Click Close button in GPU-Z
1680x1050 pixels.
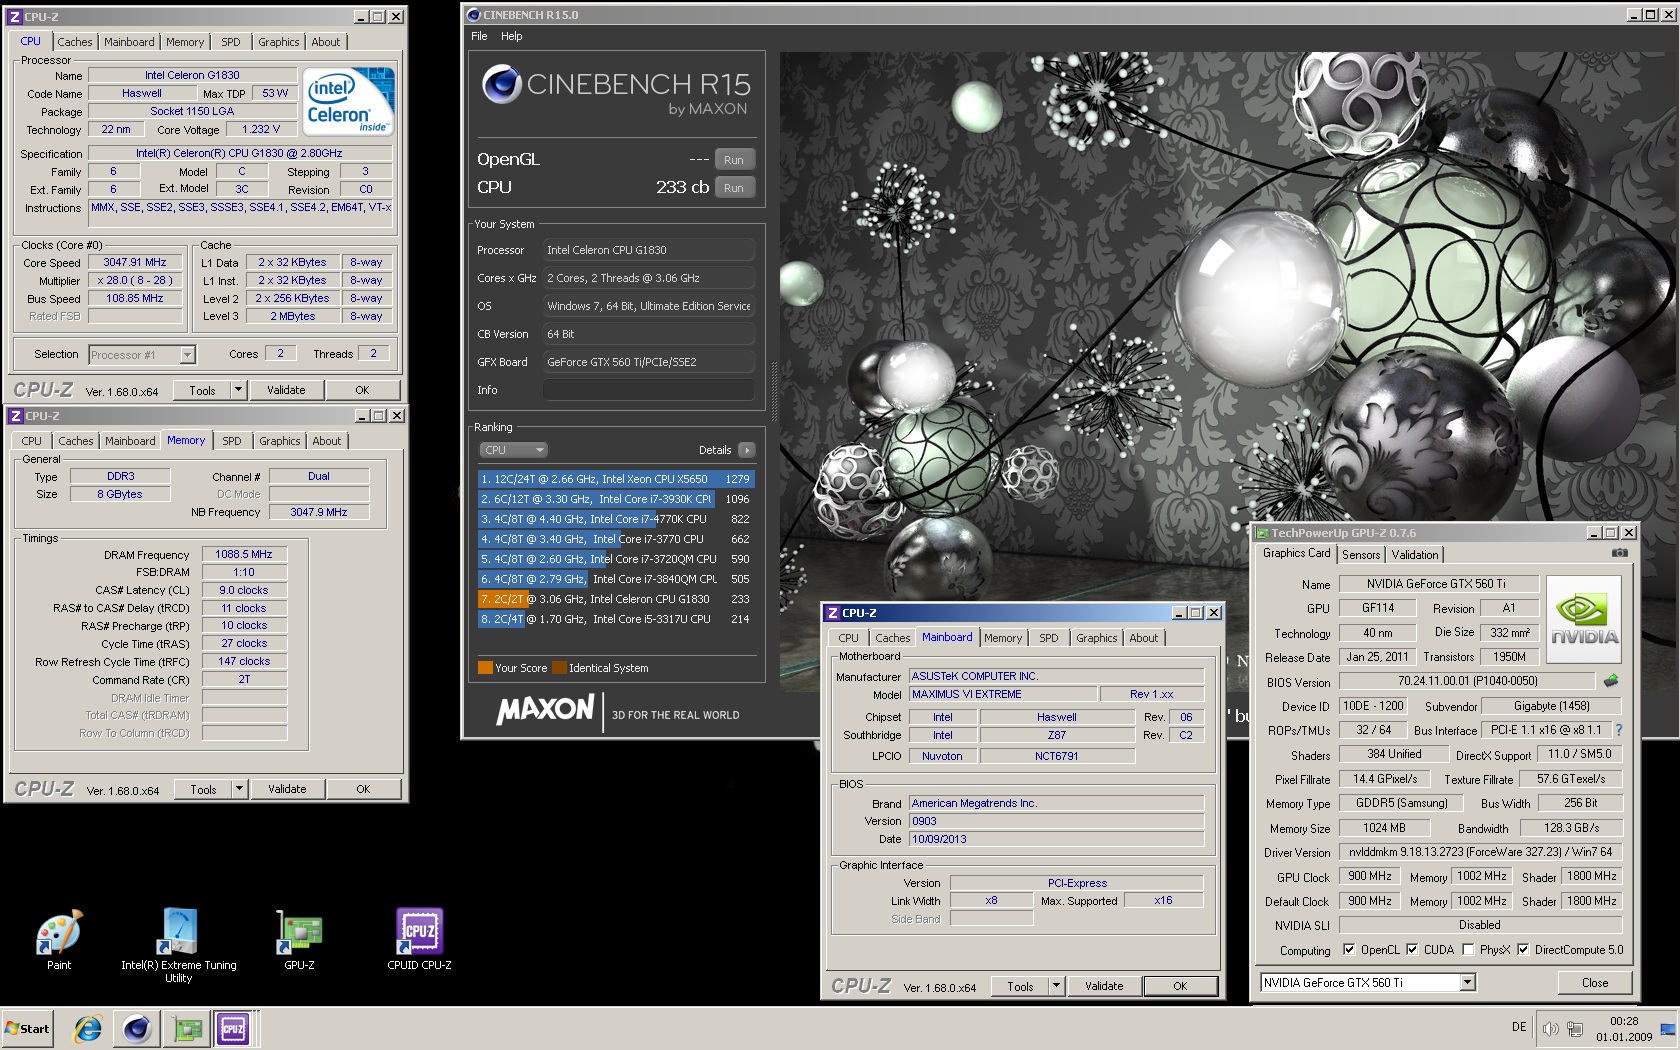tap(1595, 983)
